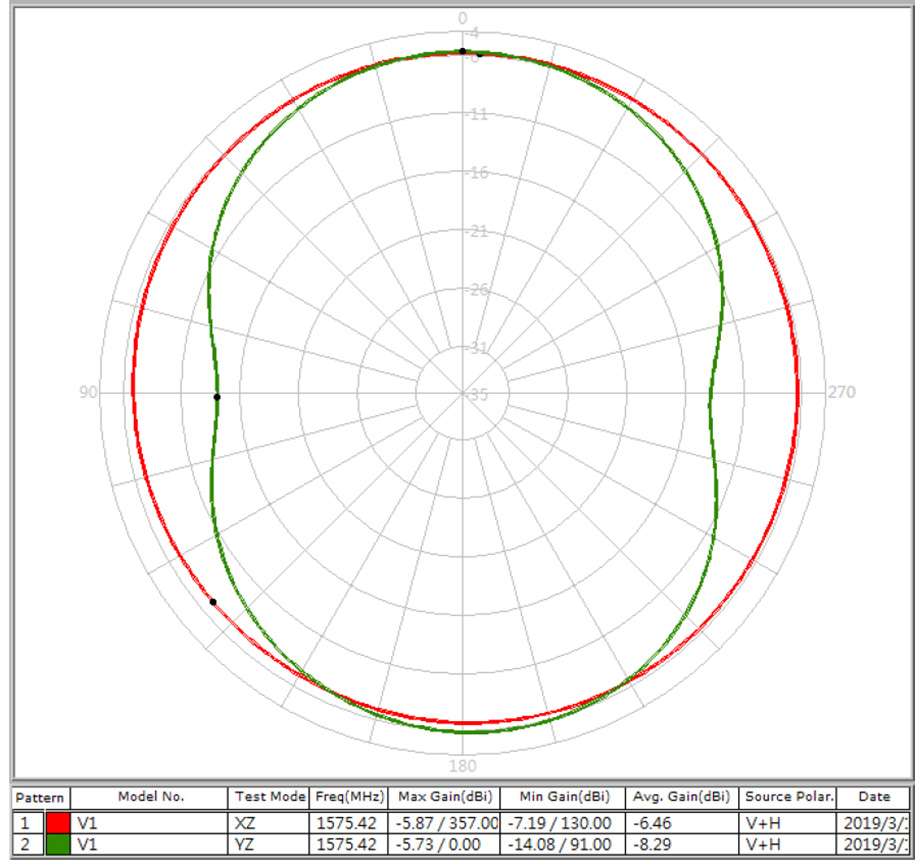Click the Date column header
915x867 pixels.
point(873,797)
